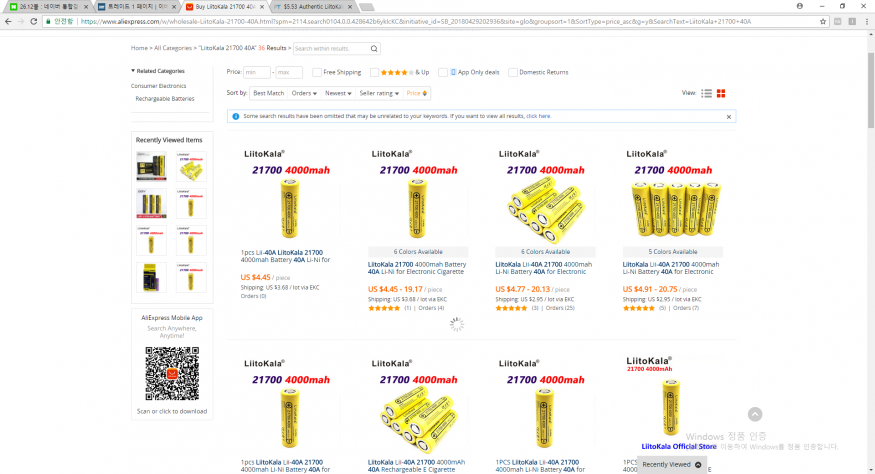The height and width of the screenshot is (474, 875).
Task: Dismiss the omitted results notice
Action: coord(728,117)
